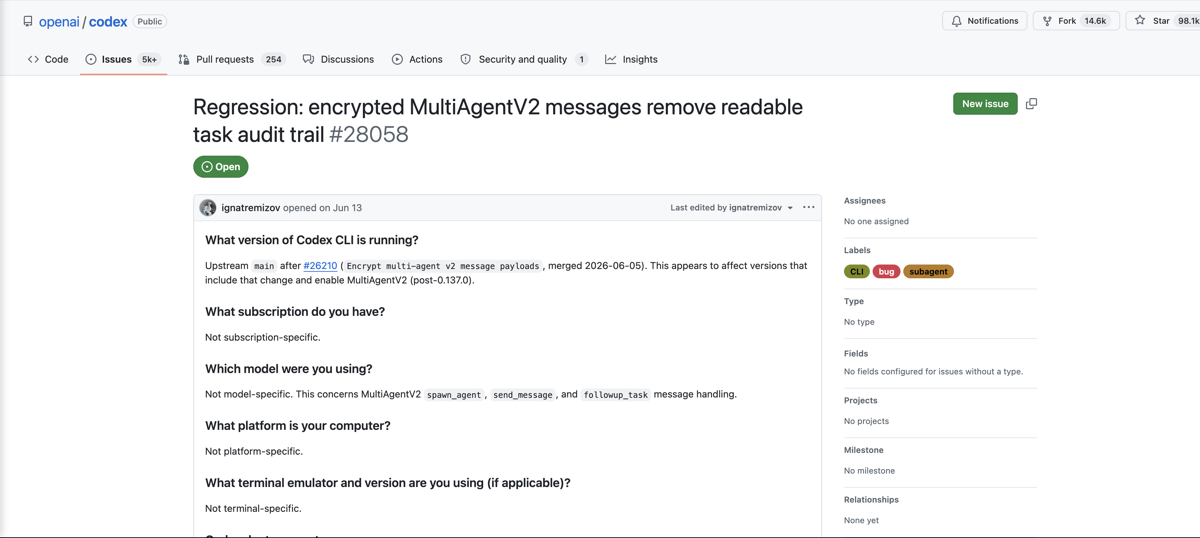1200x538 pixels.
Task: Click the Public visibility badge
Action: (150, 21)
